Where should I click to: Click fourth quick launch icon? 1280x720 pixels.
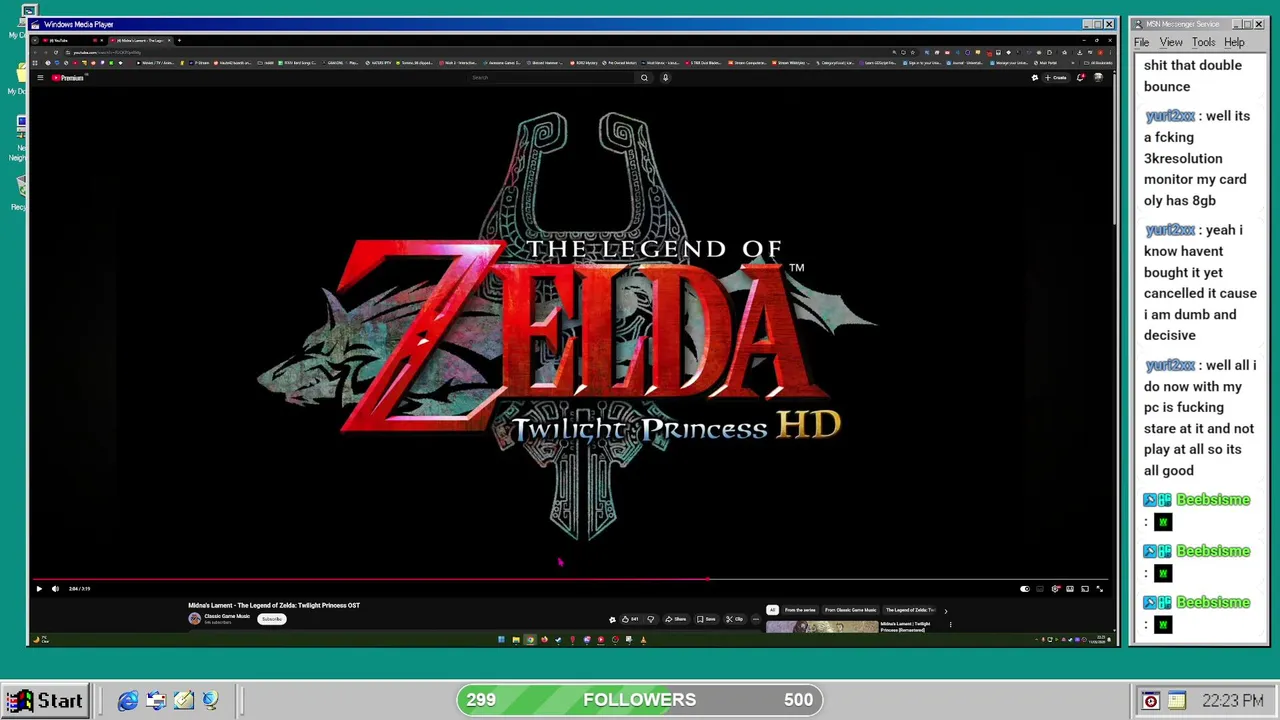tap(210, 701)
